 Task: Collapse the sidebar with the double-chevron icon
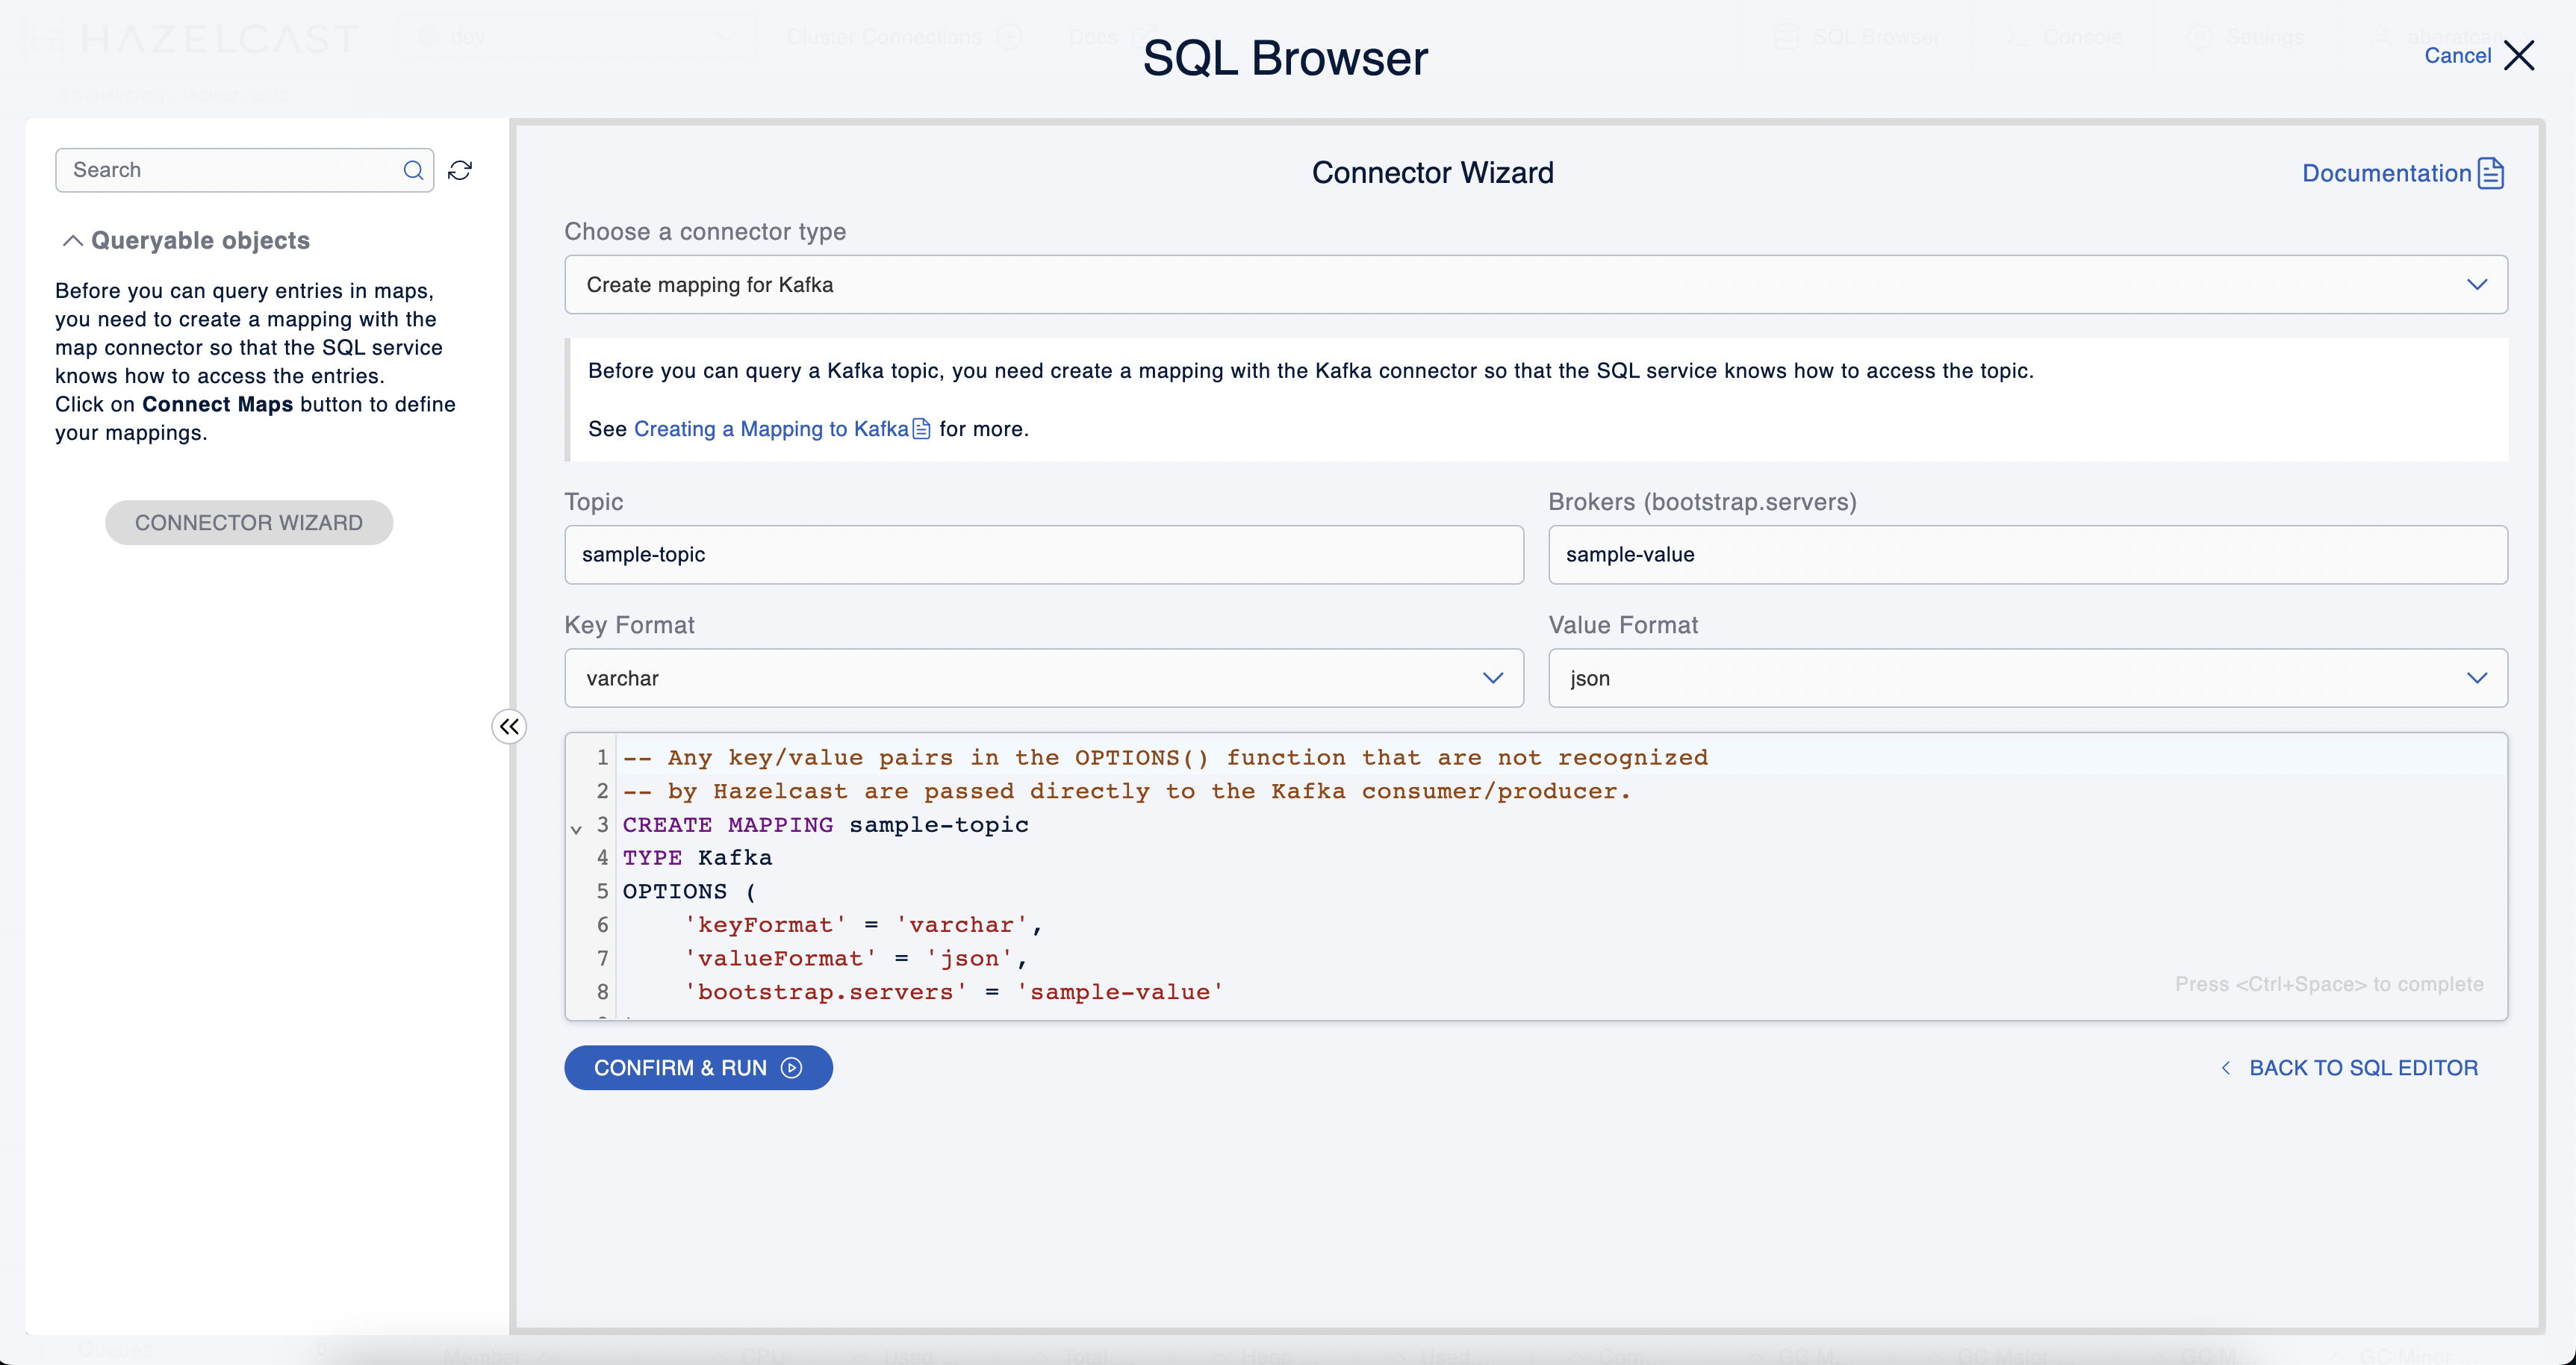[509, 726]
